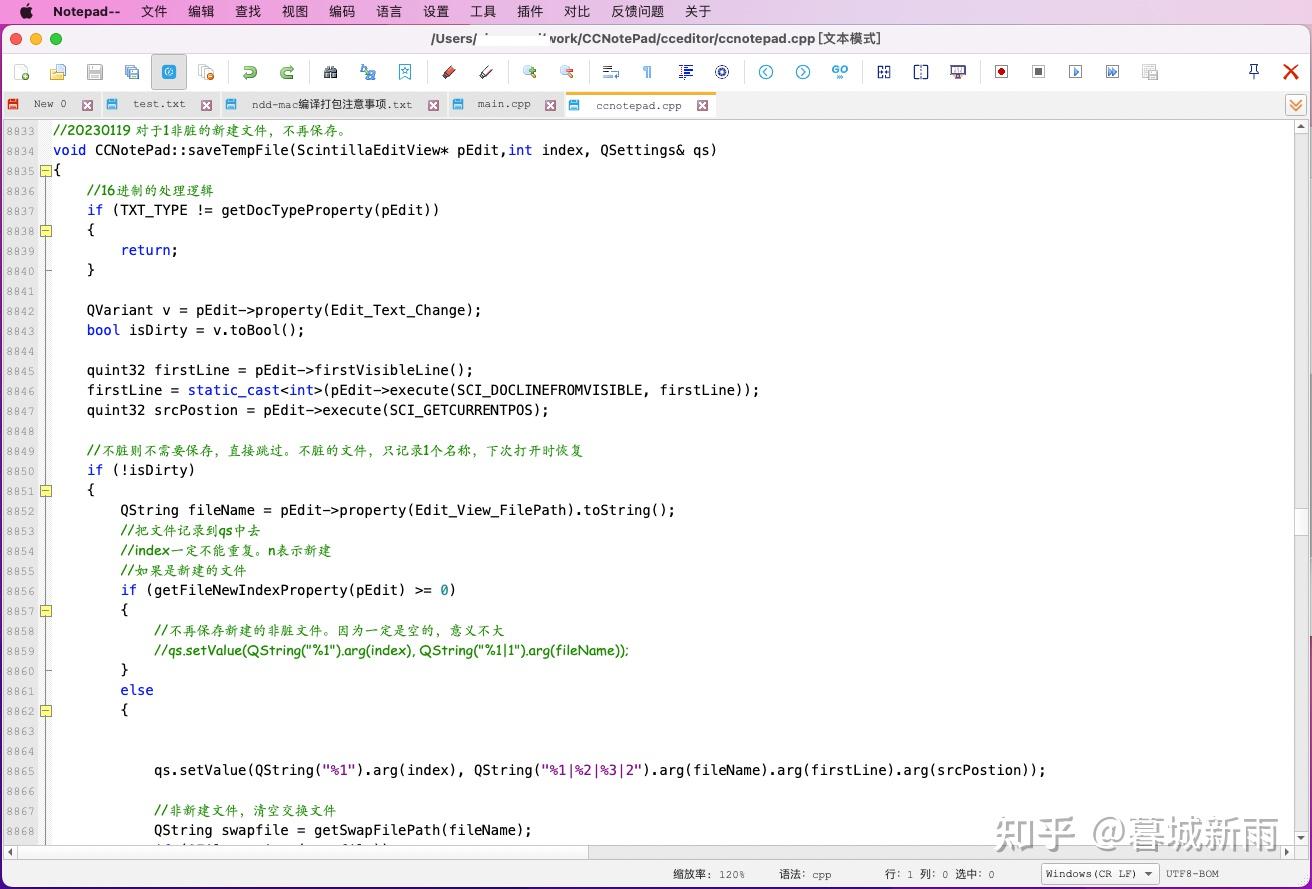Click the horizontal scrollbar below the editor

coord(300,851)
